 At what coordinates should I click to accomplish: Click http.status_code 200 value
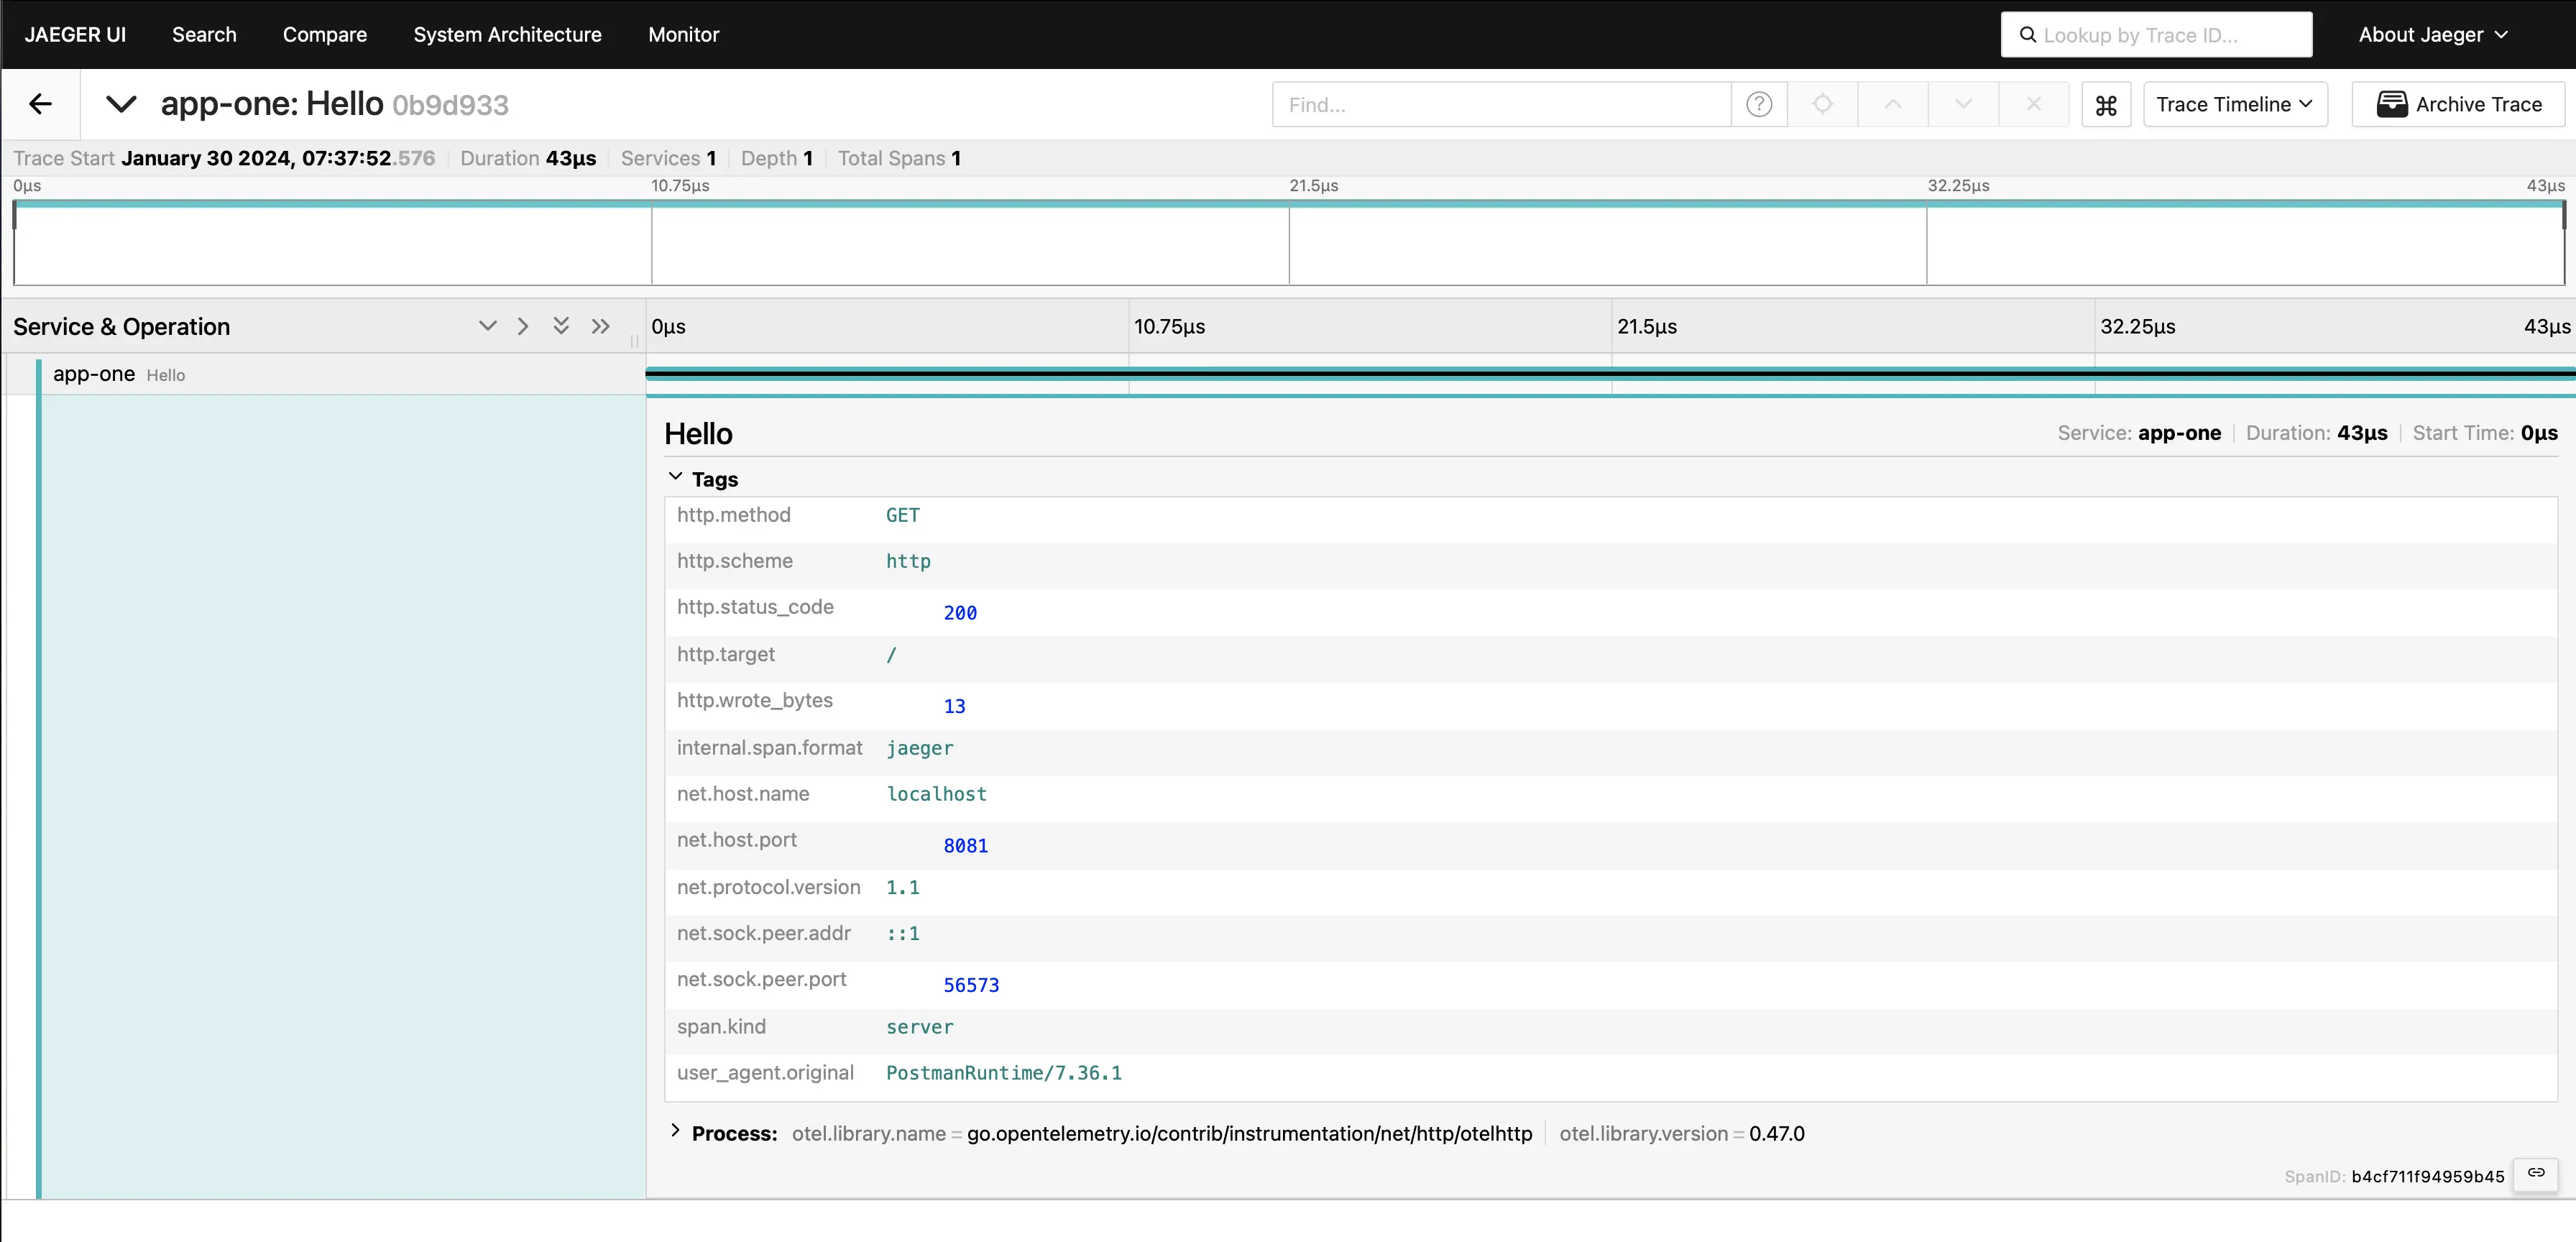tap(960, 613)
